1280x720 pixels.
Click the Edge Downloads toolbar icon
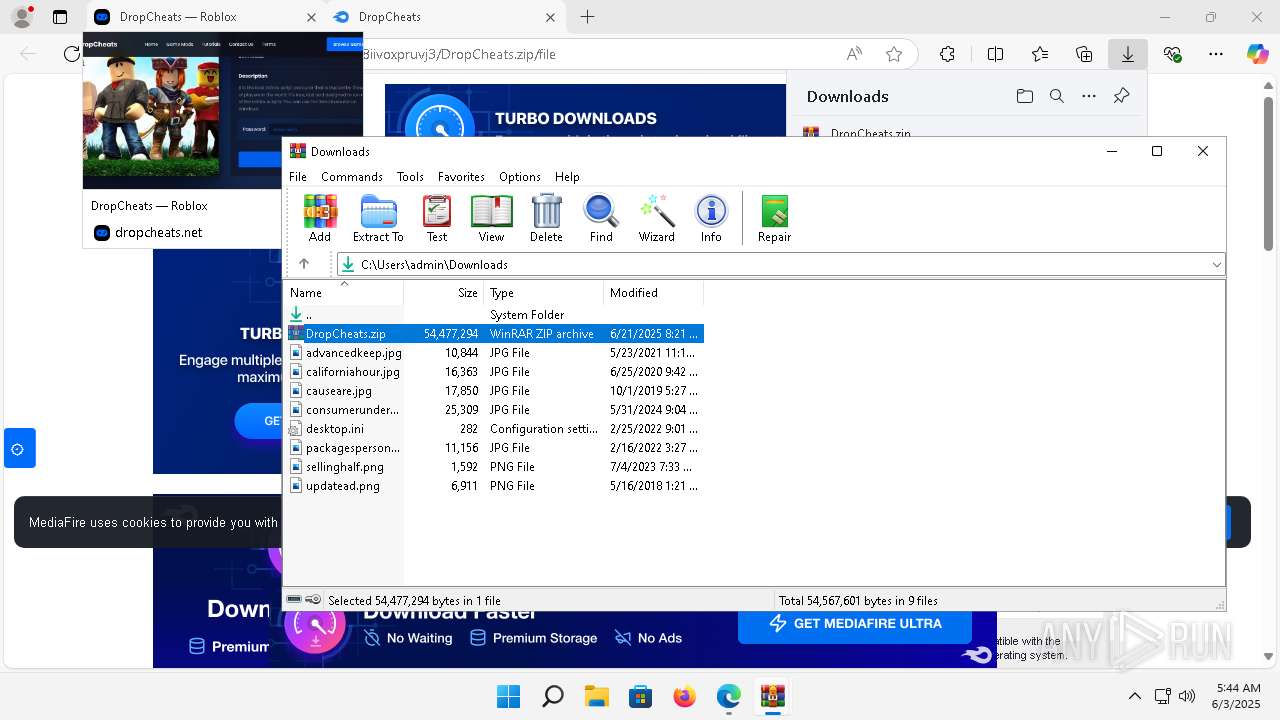click(x=1128, y=54)
